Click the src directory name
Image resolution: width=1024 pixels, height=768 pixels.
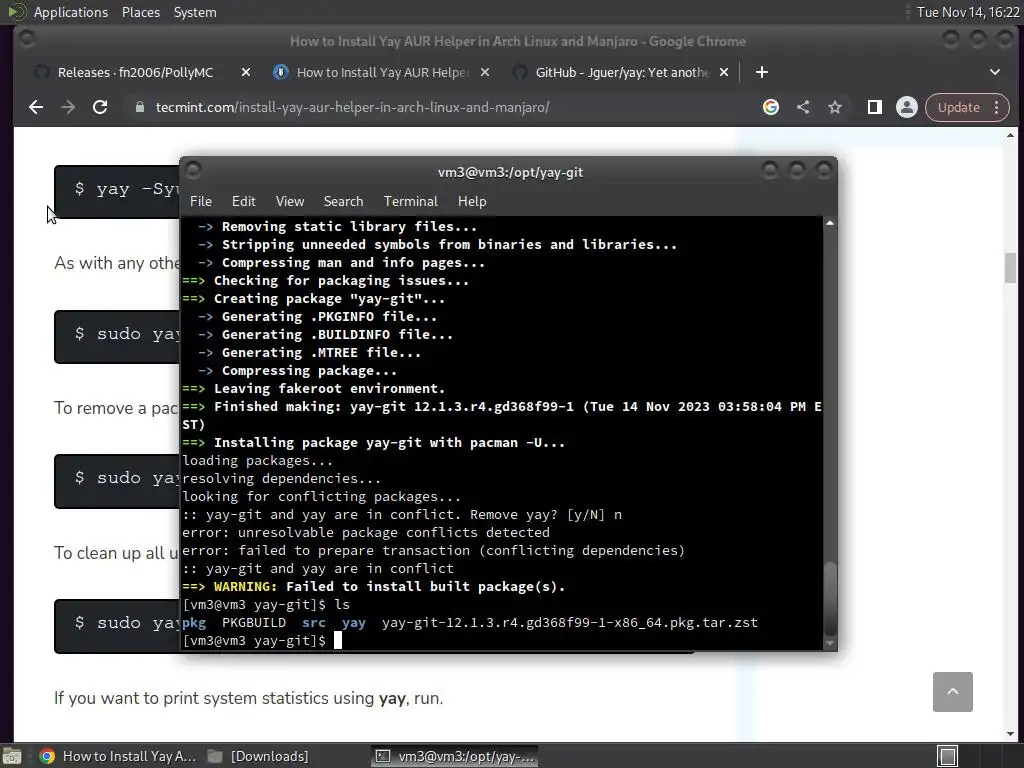(x=314, y=622)
